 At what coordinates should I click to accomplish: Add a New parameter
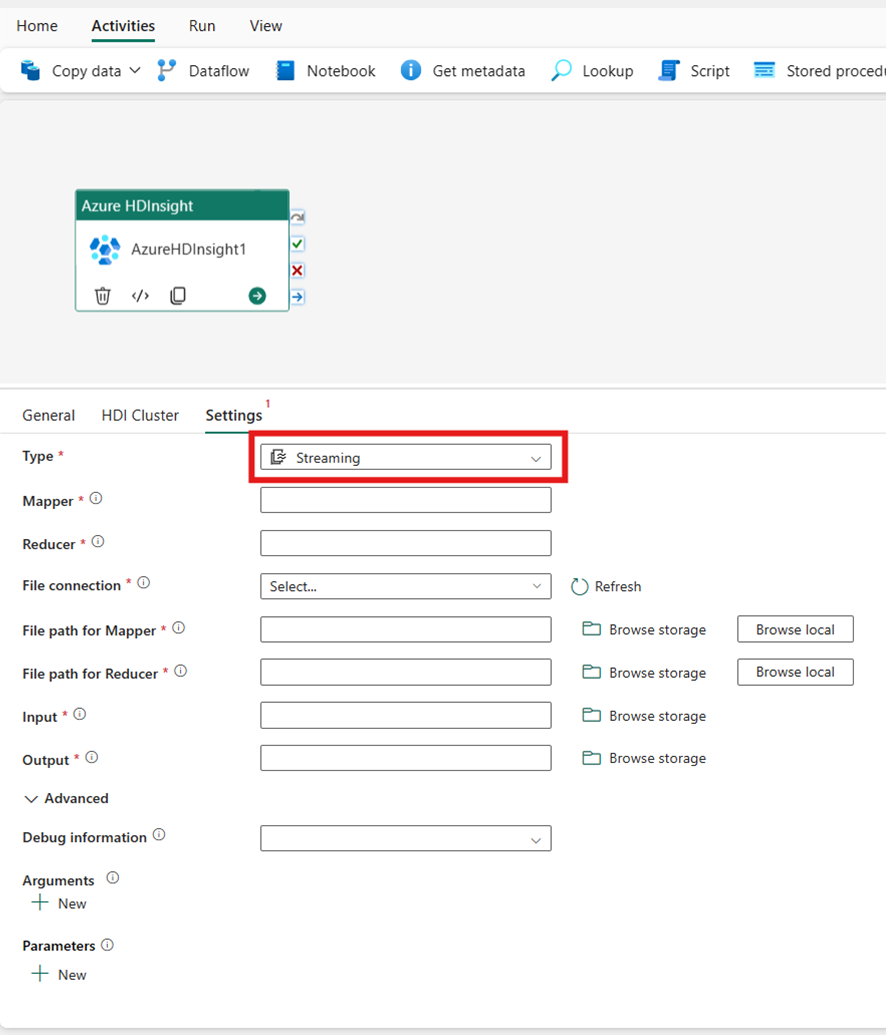(59, 975)
